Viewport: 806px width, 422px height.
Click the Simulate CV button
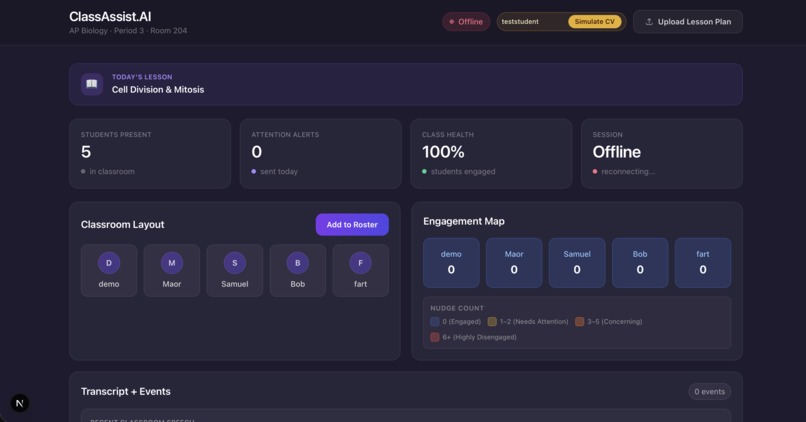point(595,22)
